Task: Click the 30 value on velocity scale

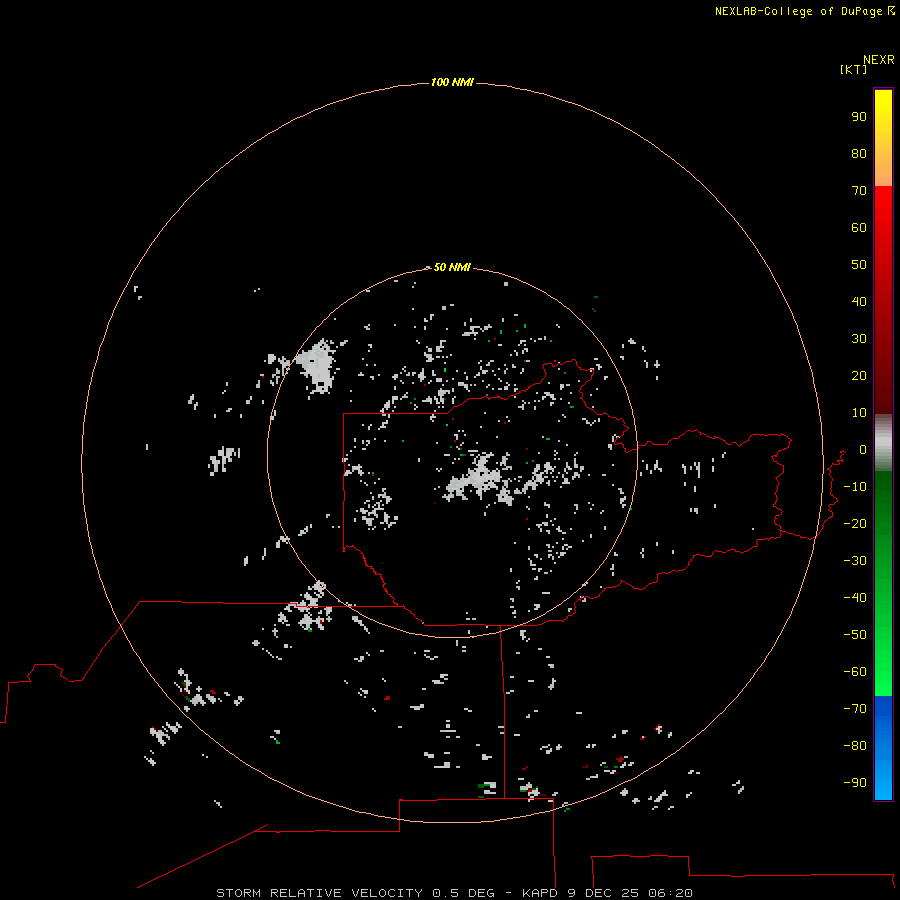Action: (x=859, y=339)
